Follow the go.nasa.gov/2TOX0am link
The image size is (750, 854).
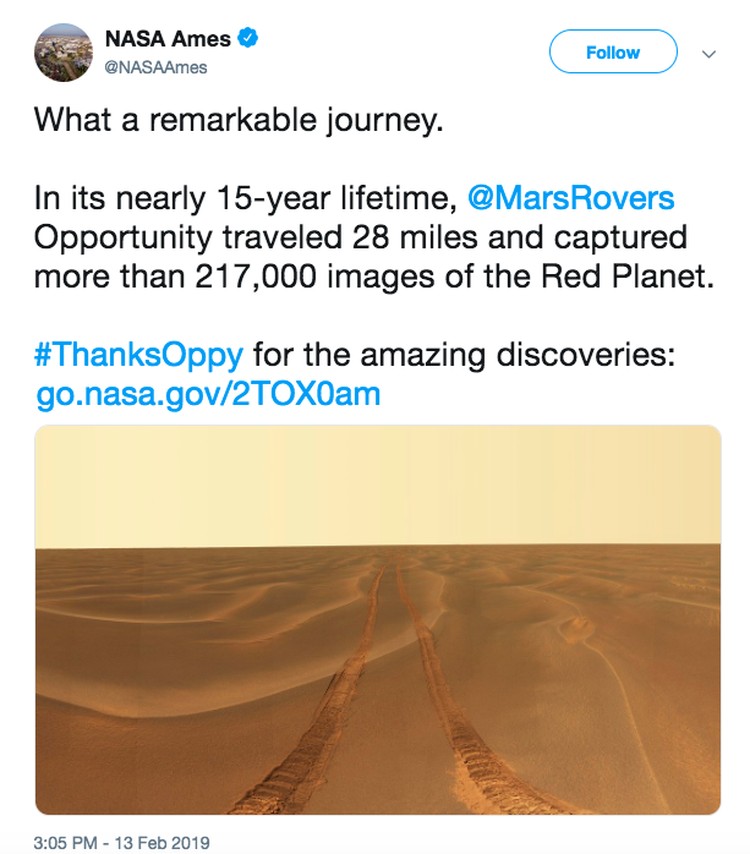point(208,394)
